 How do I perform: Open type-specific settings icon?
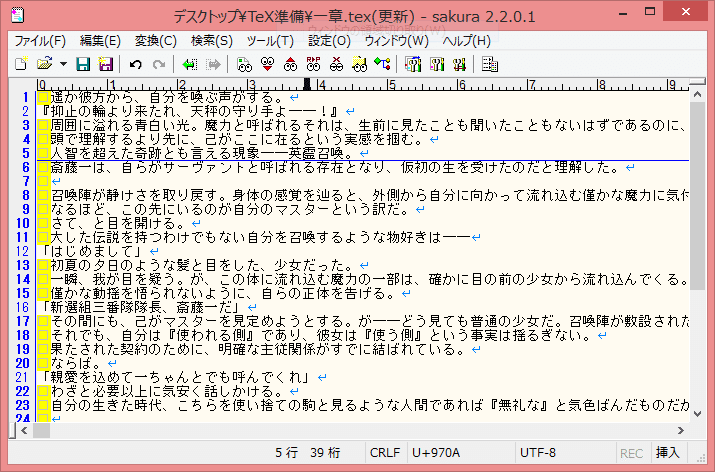[437, 64]
